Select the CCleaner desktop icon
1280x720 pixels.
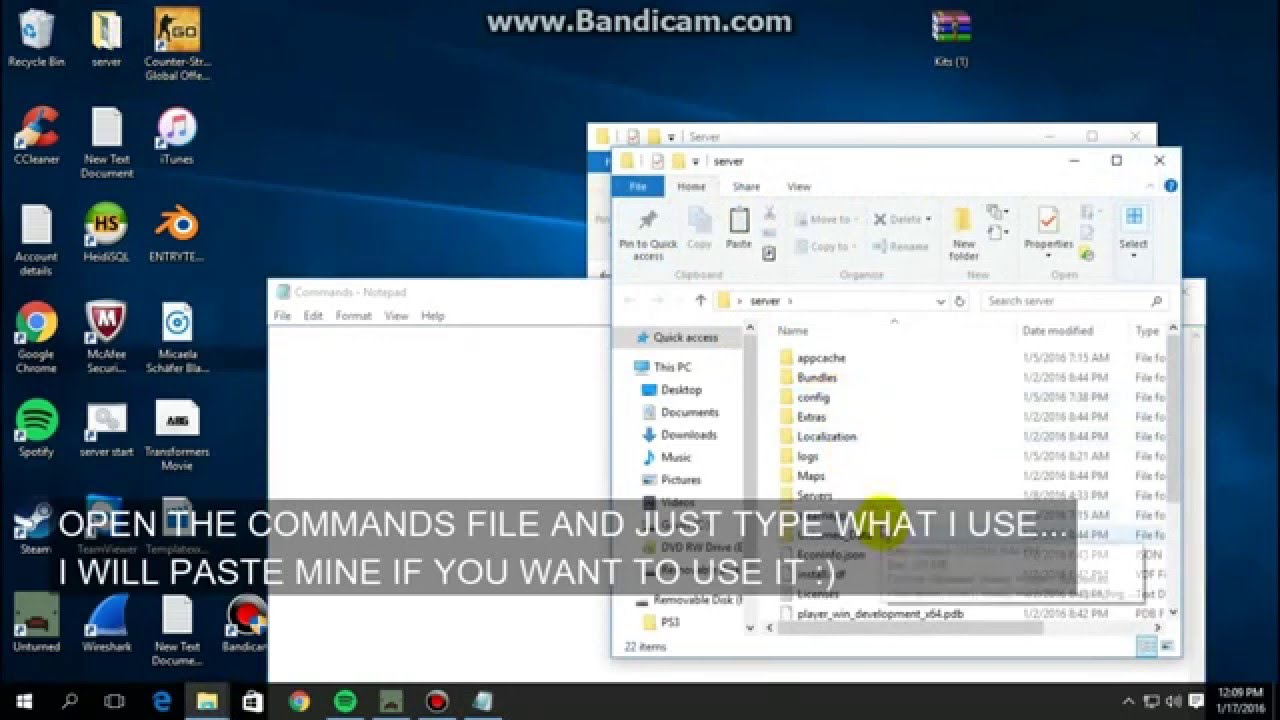[x=37, y=136]
